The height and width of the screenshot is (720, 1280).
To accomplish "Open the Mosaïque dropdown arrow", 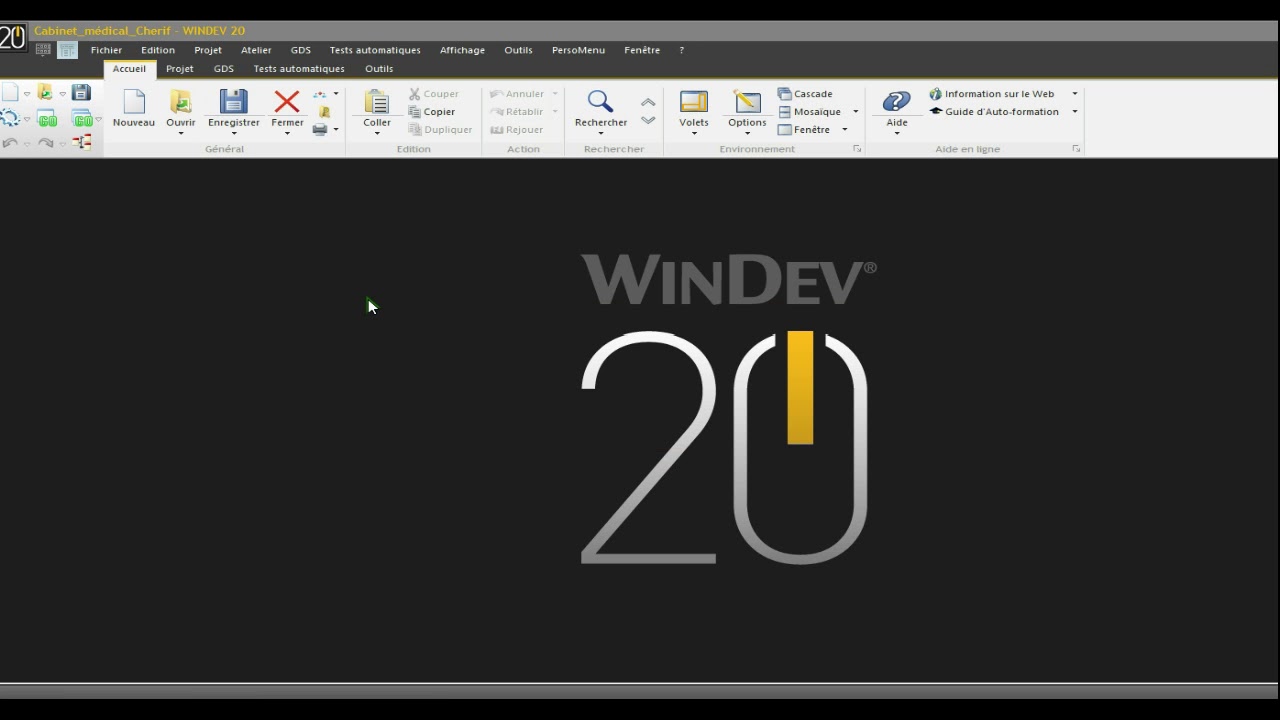I will coord(855,112).
